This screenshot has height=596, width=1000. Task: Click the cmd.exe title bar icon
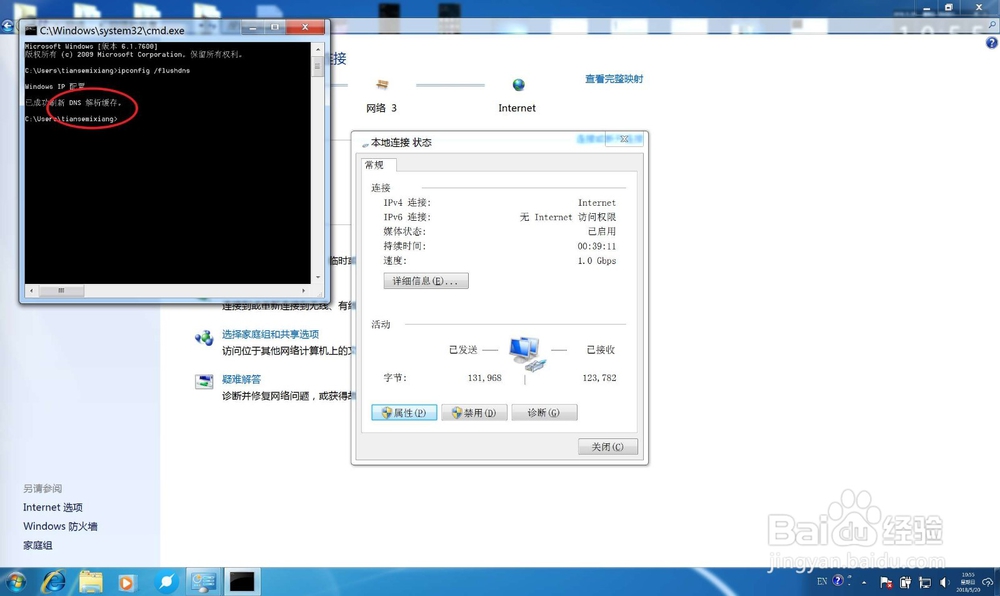31,30
